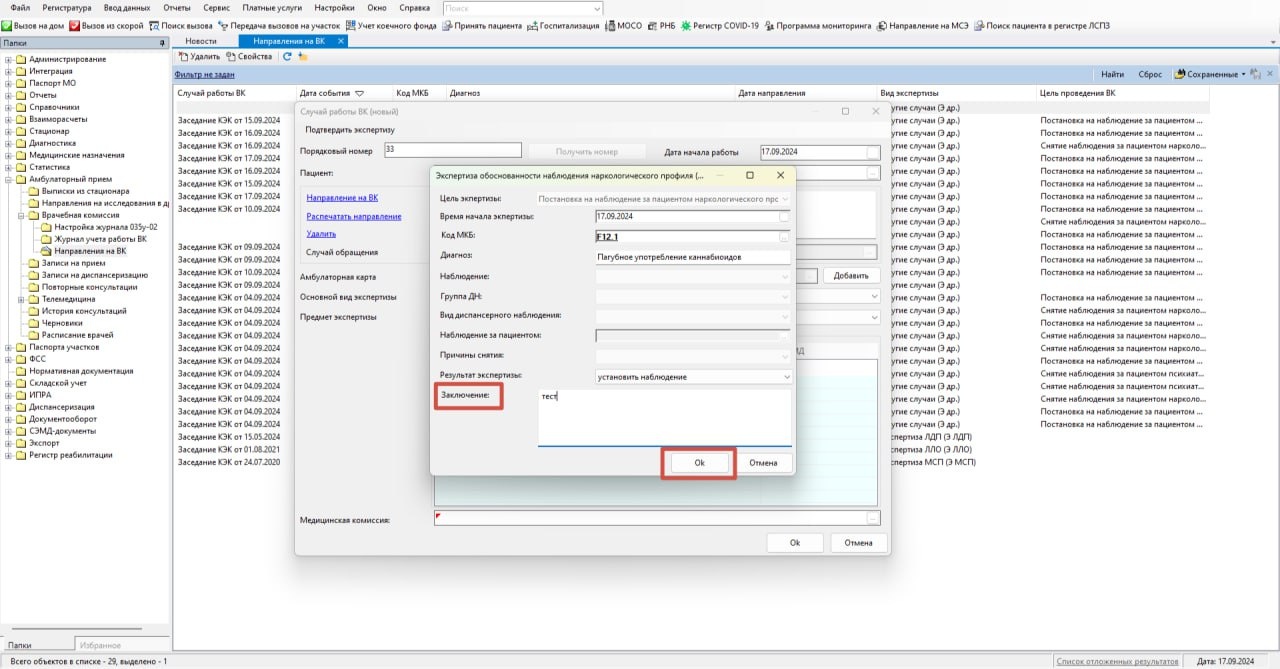Open the Файл menu
1280x669 pixels.
point(20,7)
